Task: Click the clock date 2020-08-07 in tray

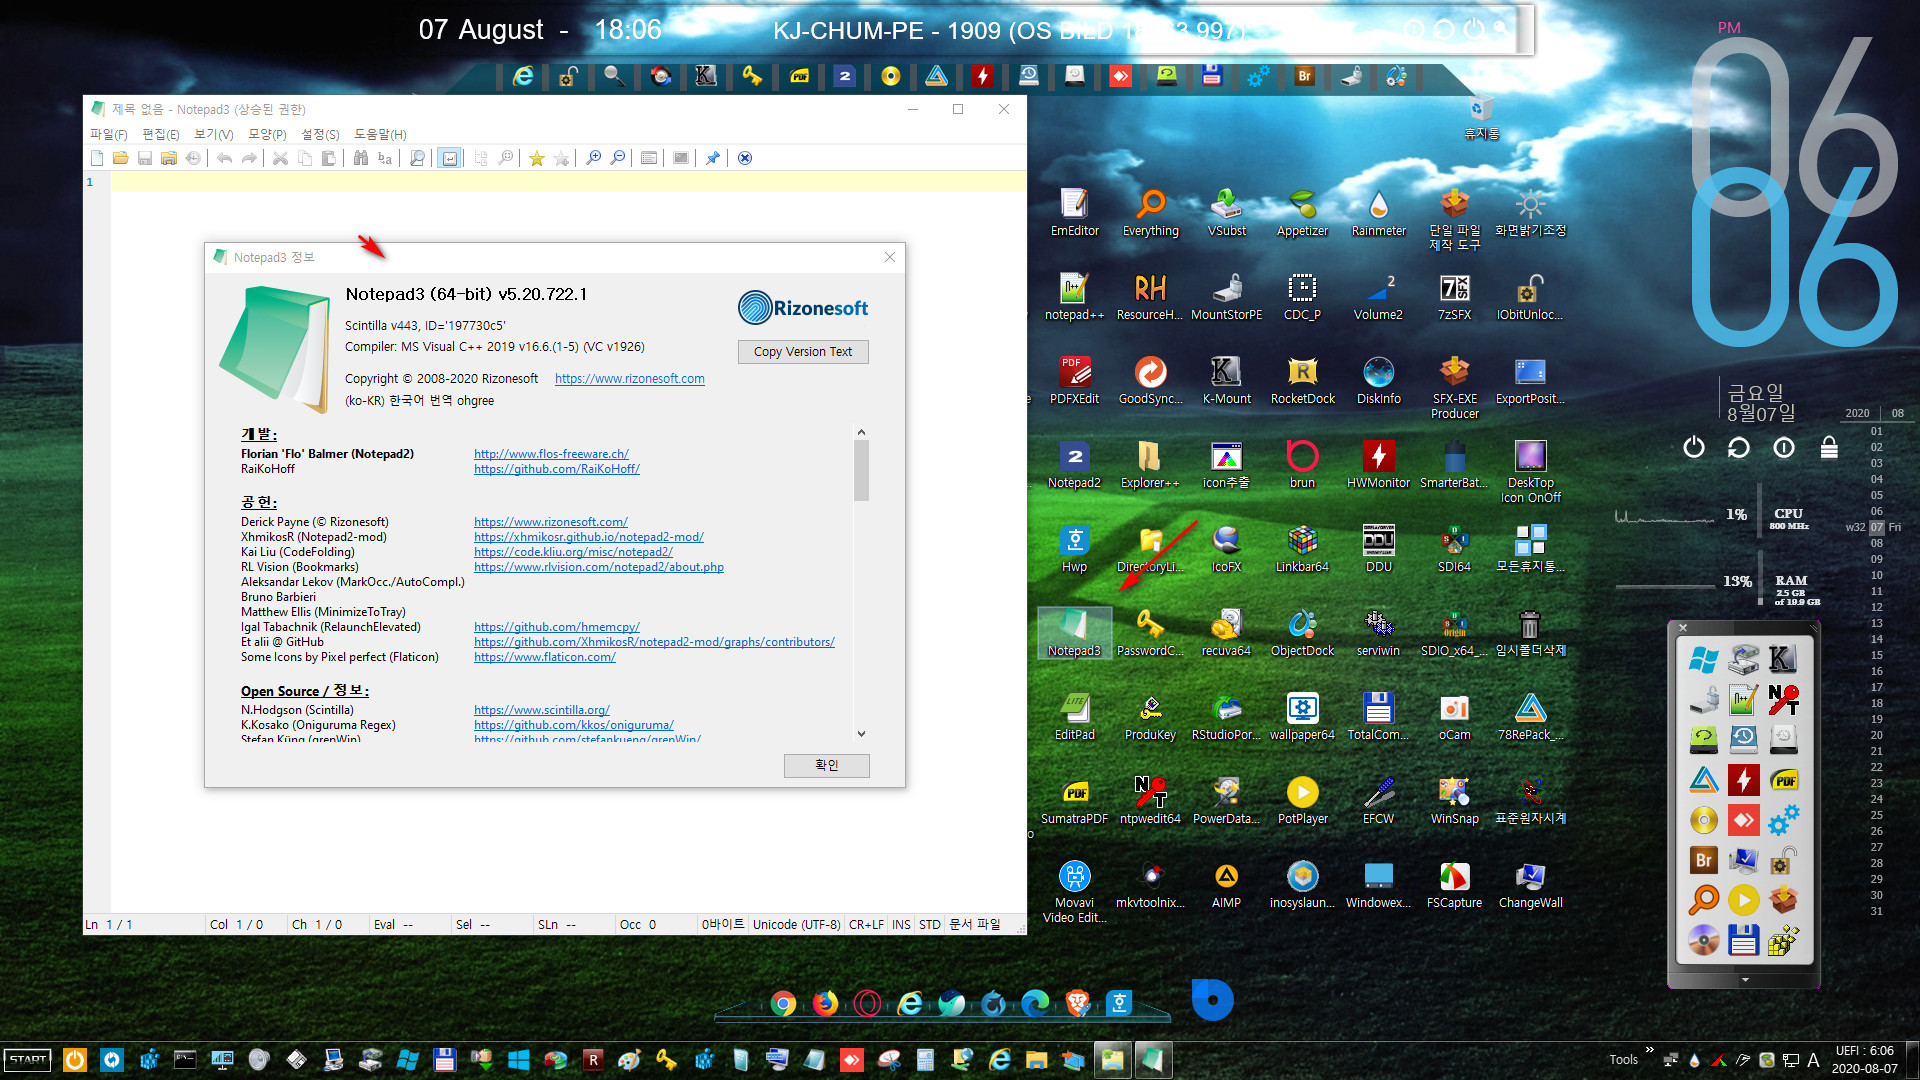Action: point(1864,1068)
